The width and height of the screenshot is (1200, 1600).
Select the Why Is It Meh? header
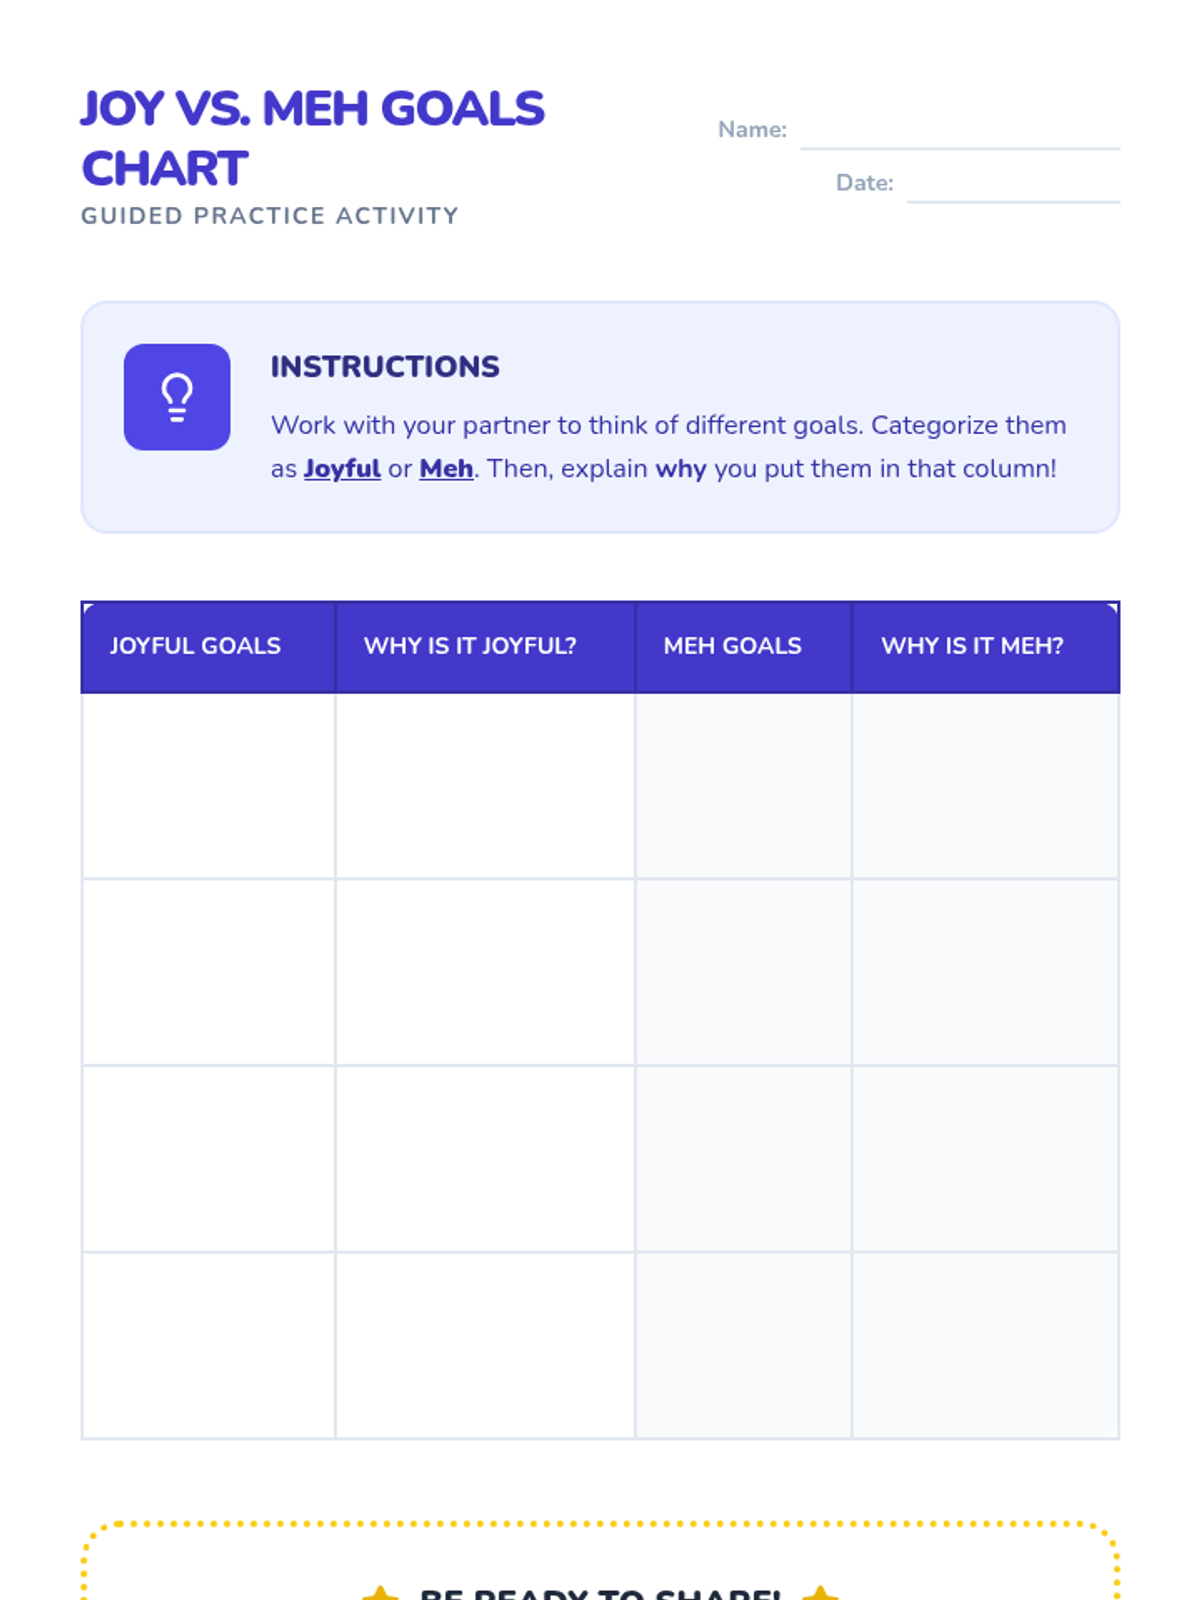972,646
